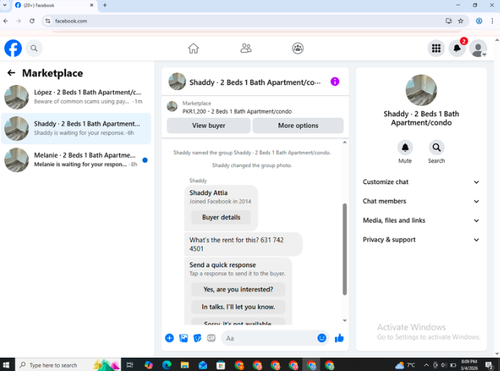
Task: Open Buyer details for Shaddy Attia
Action: (x=221, y=217)
